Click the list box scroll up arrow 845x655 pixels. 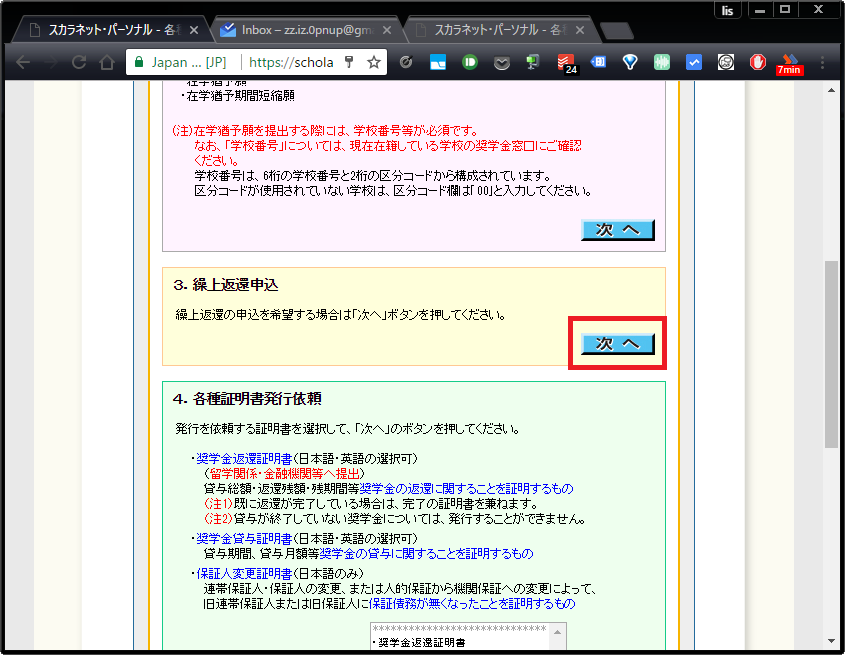(557, 632)
